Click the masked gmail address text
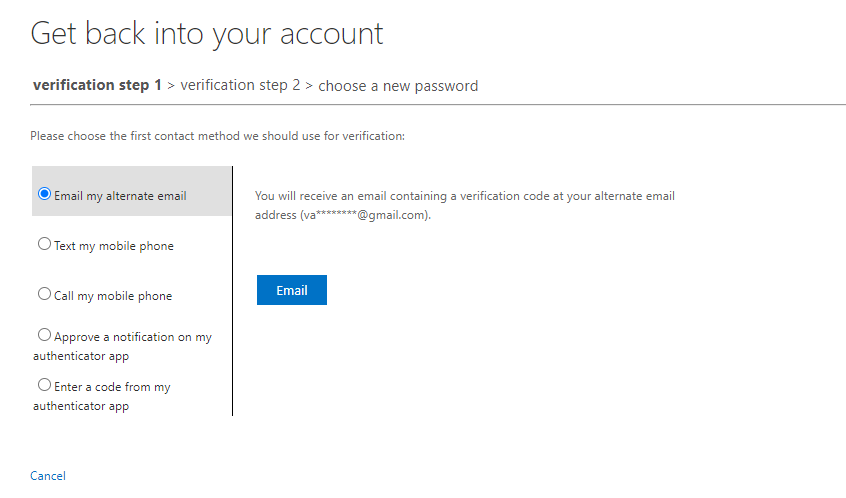This screenshot has height=498, width=846. point(364,215)
